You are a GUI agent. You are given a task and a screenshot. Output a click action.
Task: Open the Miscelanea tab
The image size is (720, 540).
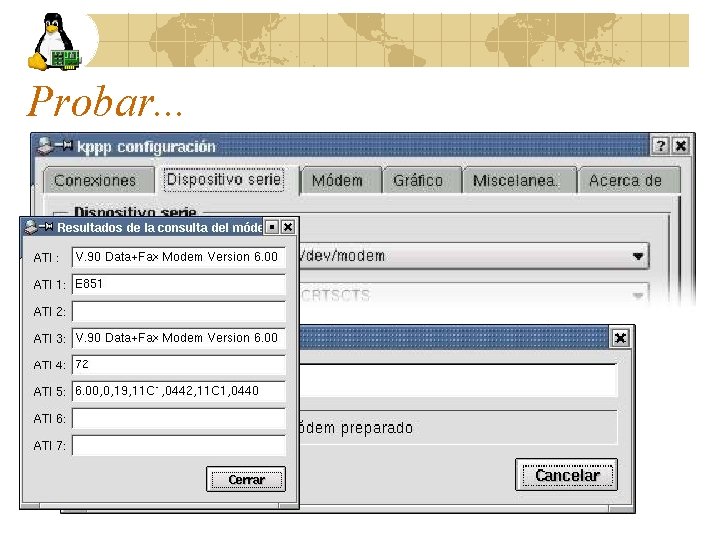[515, 180]
